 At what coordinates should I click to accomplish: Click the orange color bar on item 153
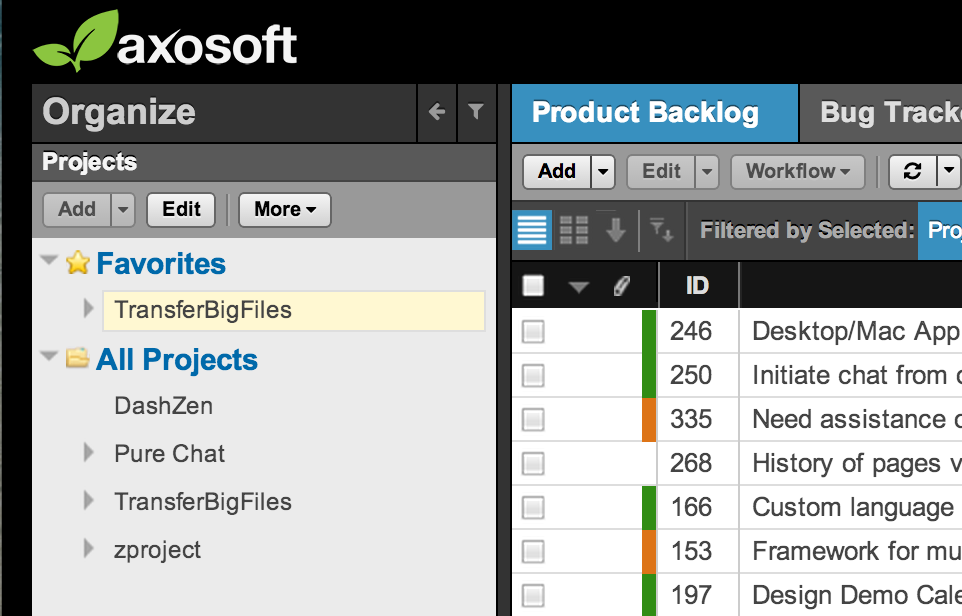coord(649,552)
